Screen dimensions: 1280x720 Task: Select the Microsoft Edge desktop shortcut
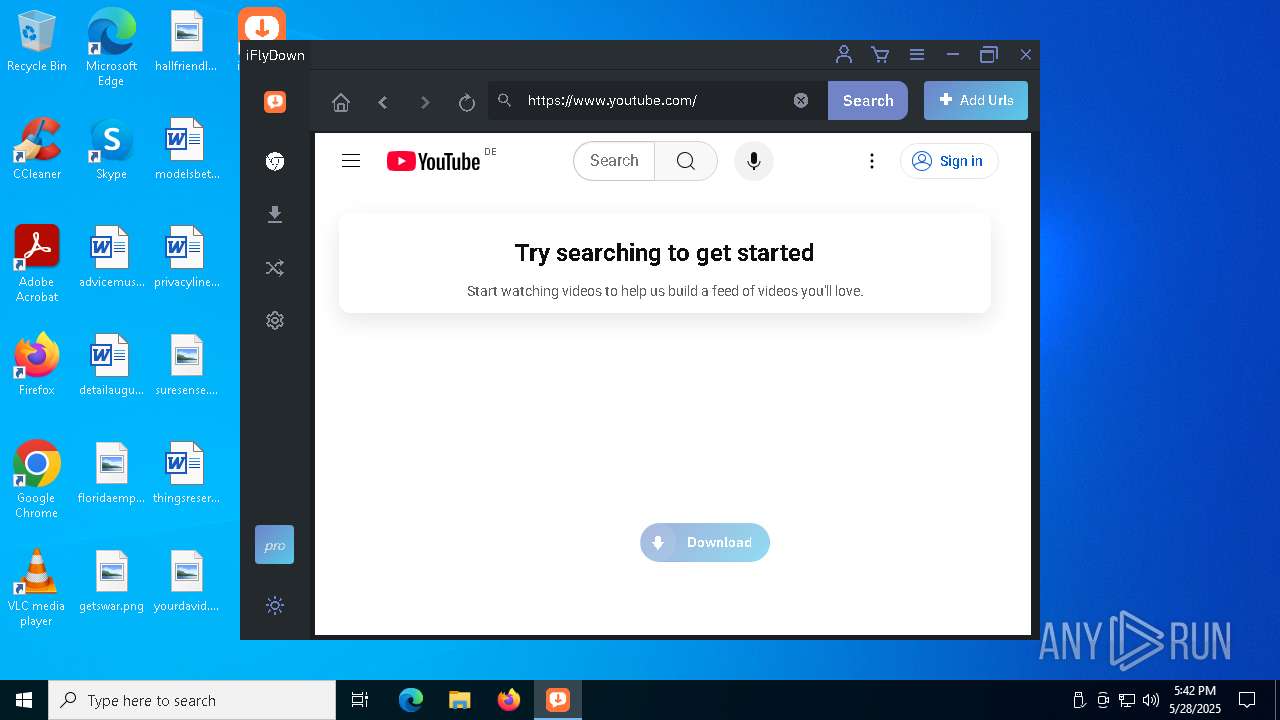click(x=111, y=49)
